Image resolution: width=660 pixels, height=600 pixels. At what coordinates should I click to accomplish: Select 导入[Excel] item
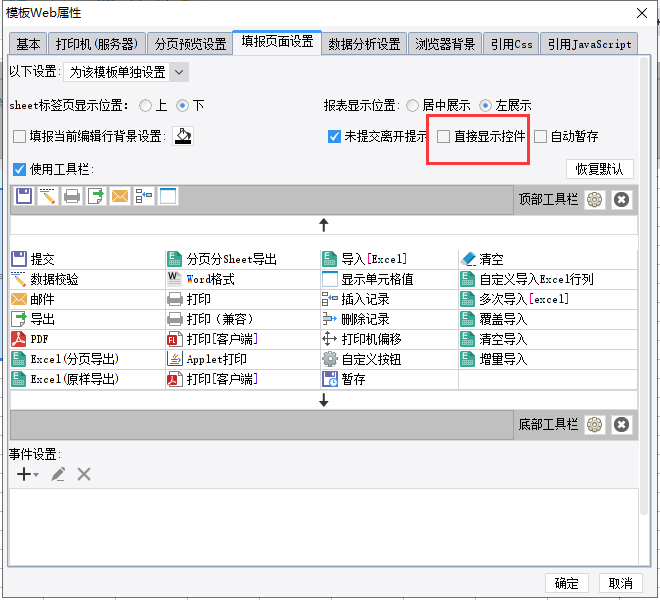click(389, 259)
